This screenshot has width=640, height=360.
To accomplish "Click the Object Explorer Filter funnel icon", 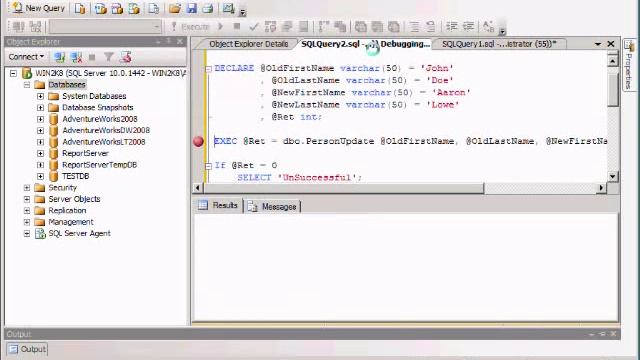I will 109,57.
